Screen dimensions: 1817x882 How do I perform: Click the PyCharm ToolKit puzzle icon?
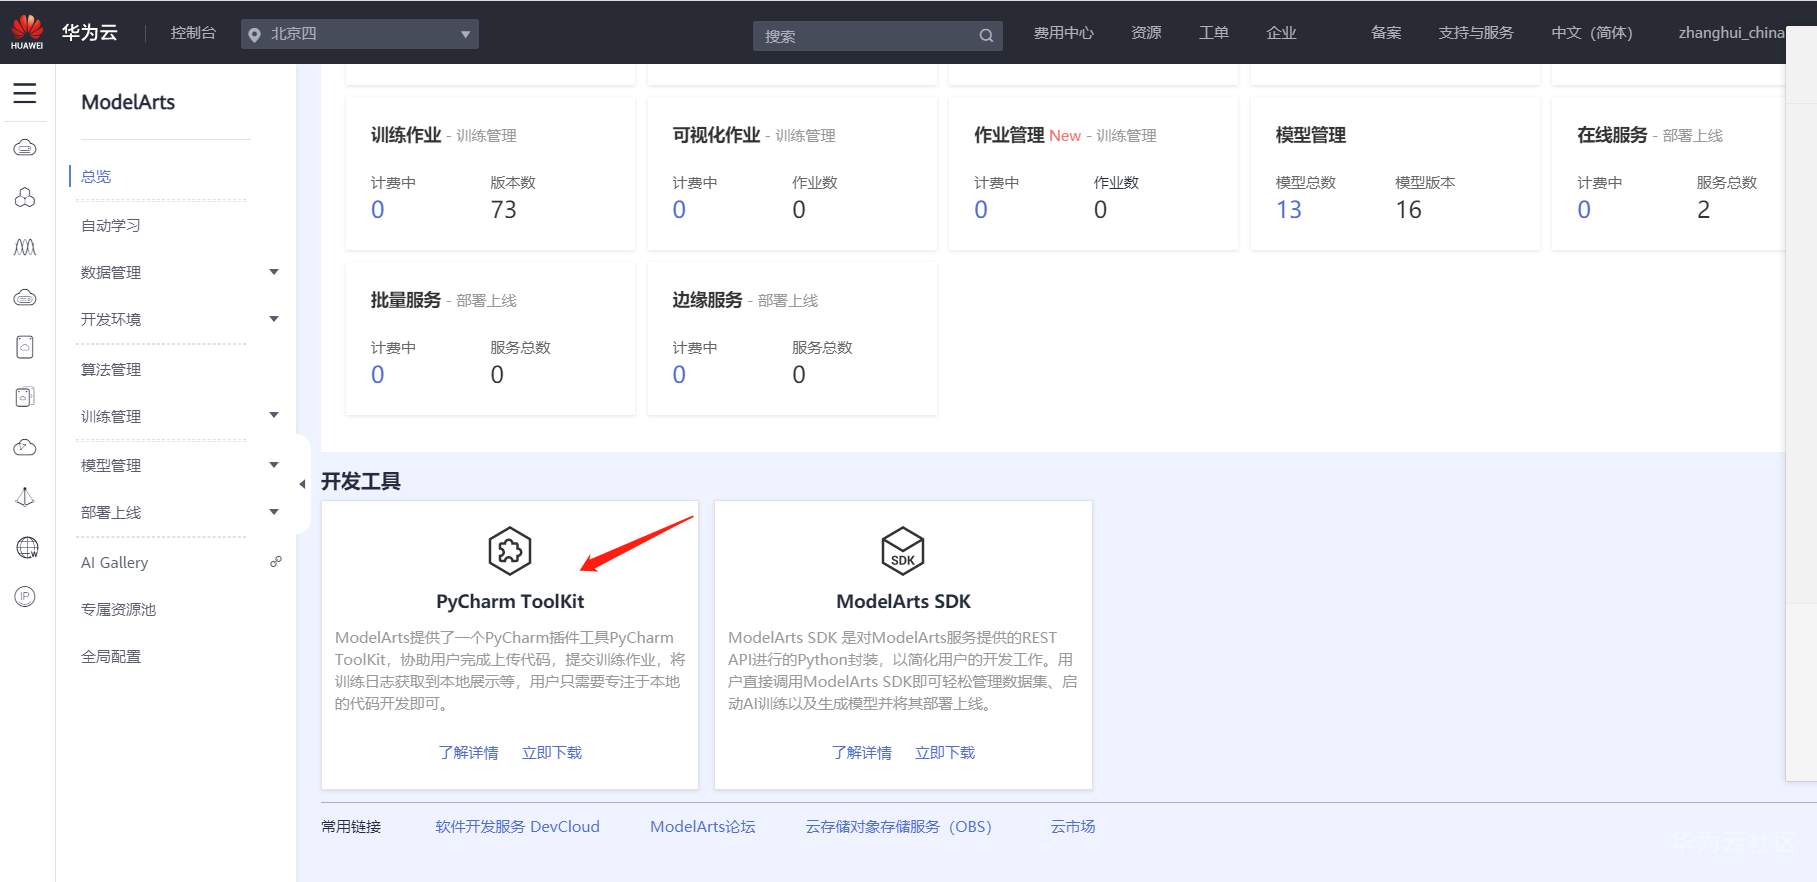pos(510,551)
